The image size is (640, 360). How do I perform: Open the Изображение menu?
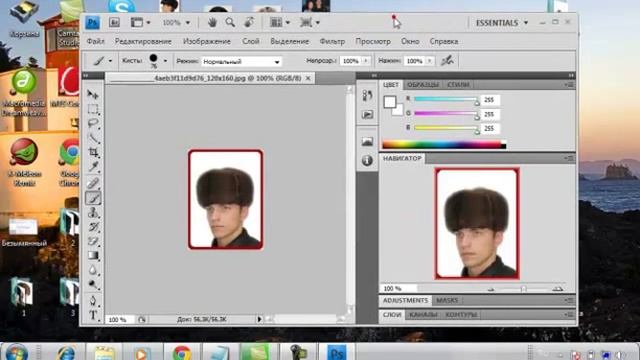207,42
